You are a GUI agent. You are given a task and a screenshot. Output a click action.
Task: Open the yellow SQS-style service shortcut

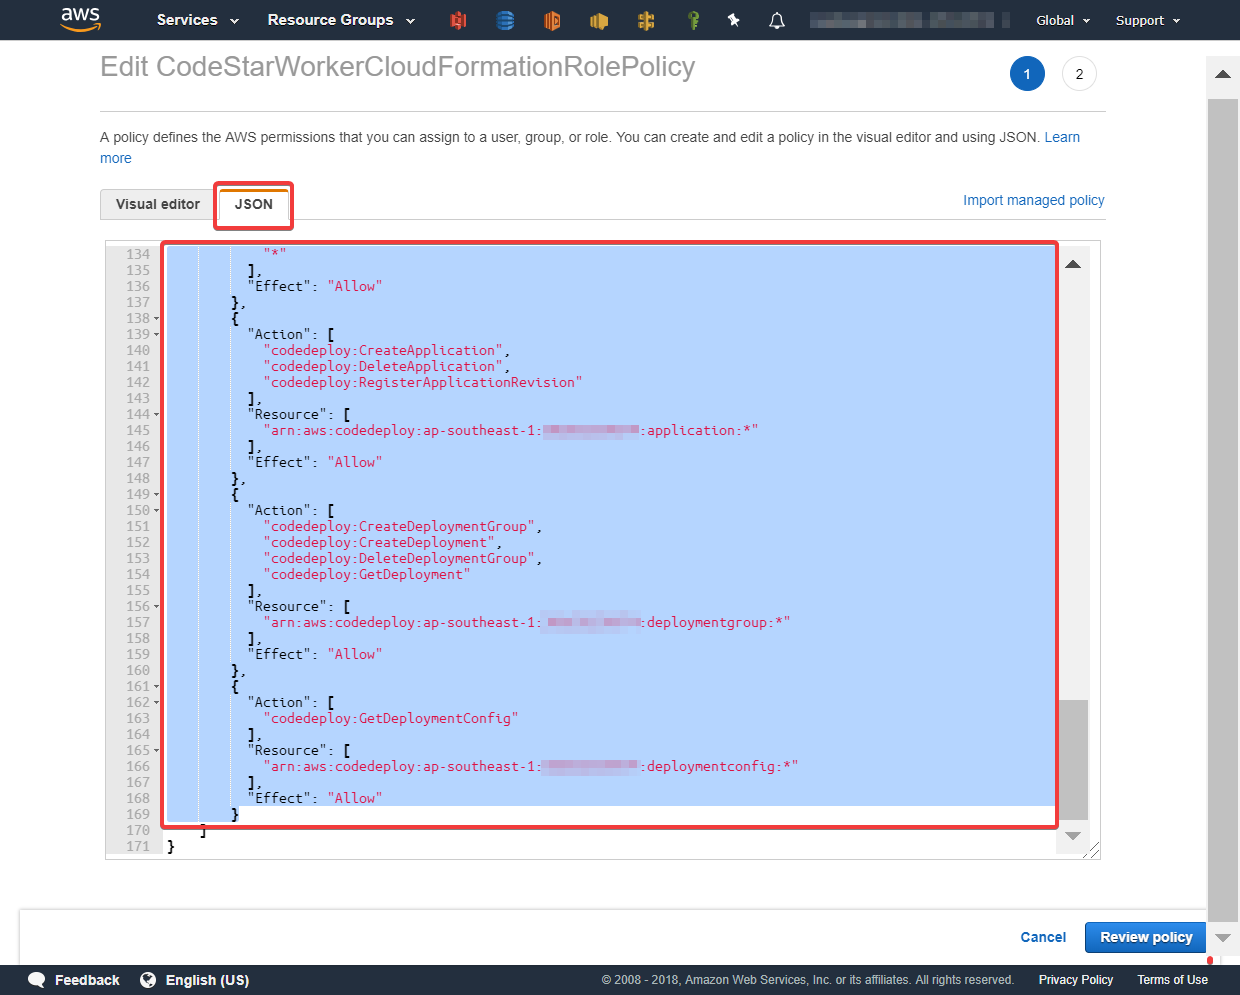pyautogui.click(x=599, y=20)
